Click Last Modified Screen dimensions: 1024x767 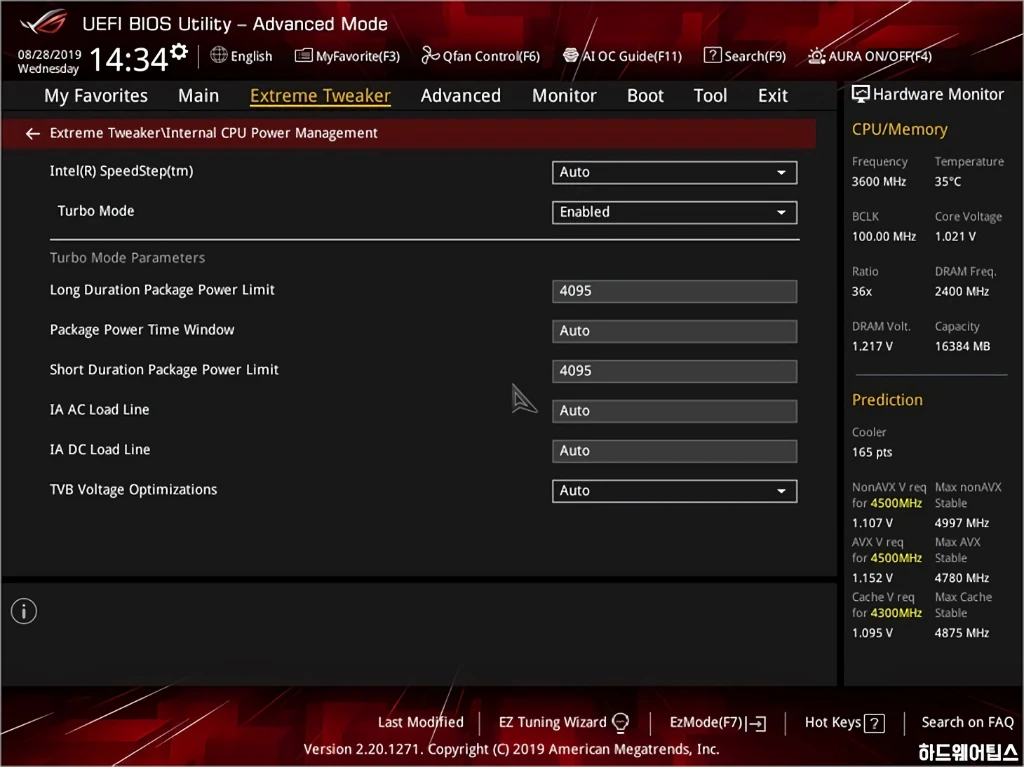tap(421, 723)
